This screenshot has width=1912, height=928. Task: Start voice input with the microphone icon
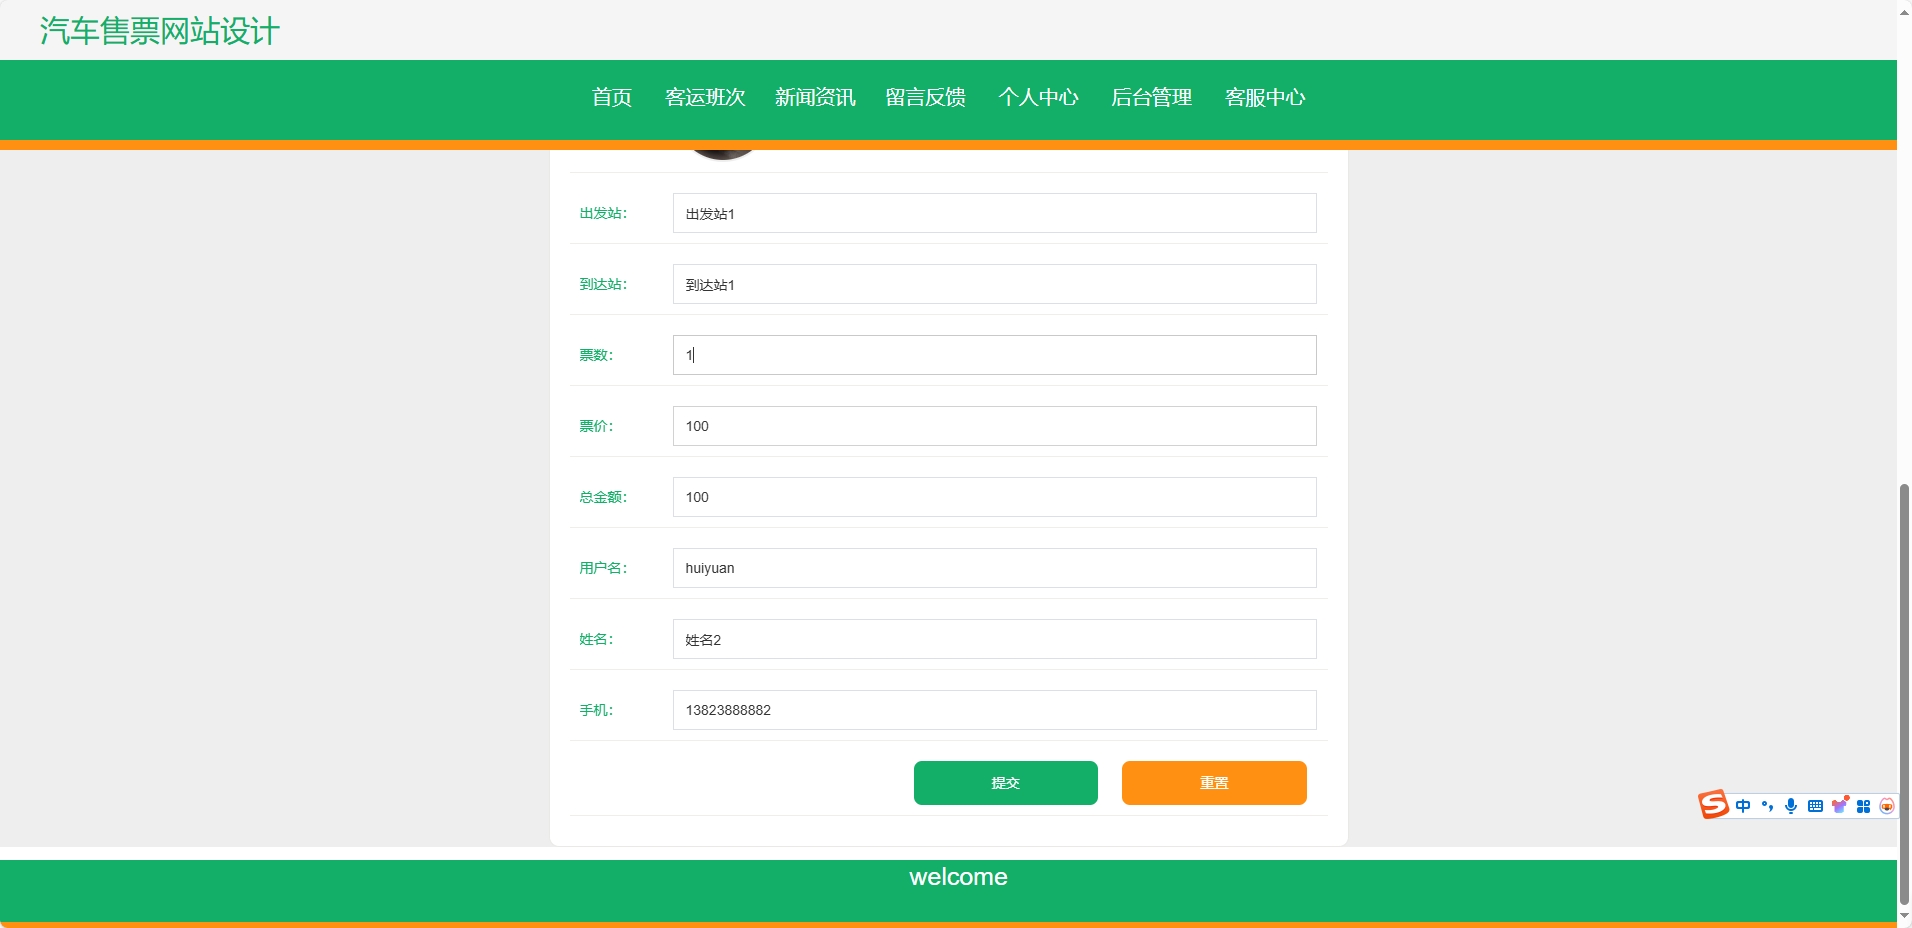coord(1789,806)
